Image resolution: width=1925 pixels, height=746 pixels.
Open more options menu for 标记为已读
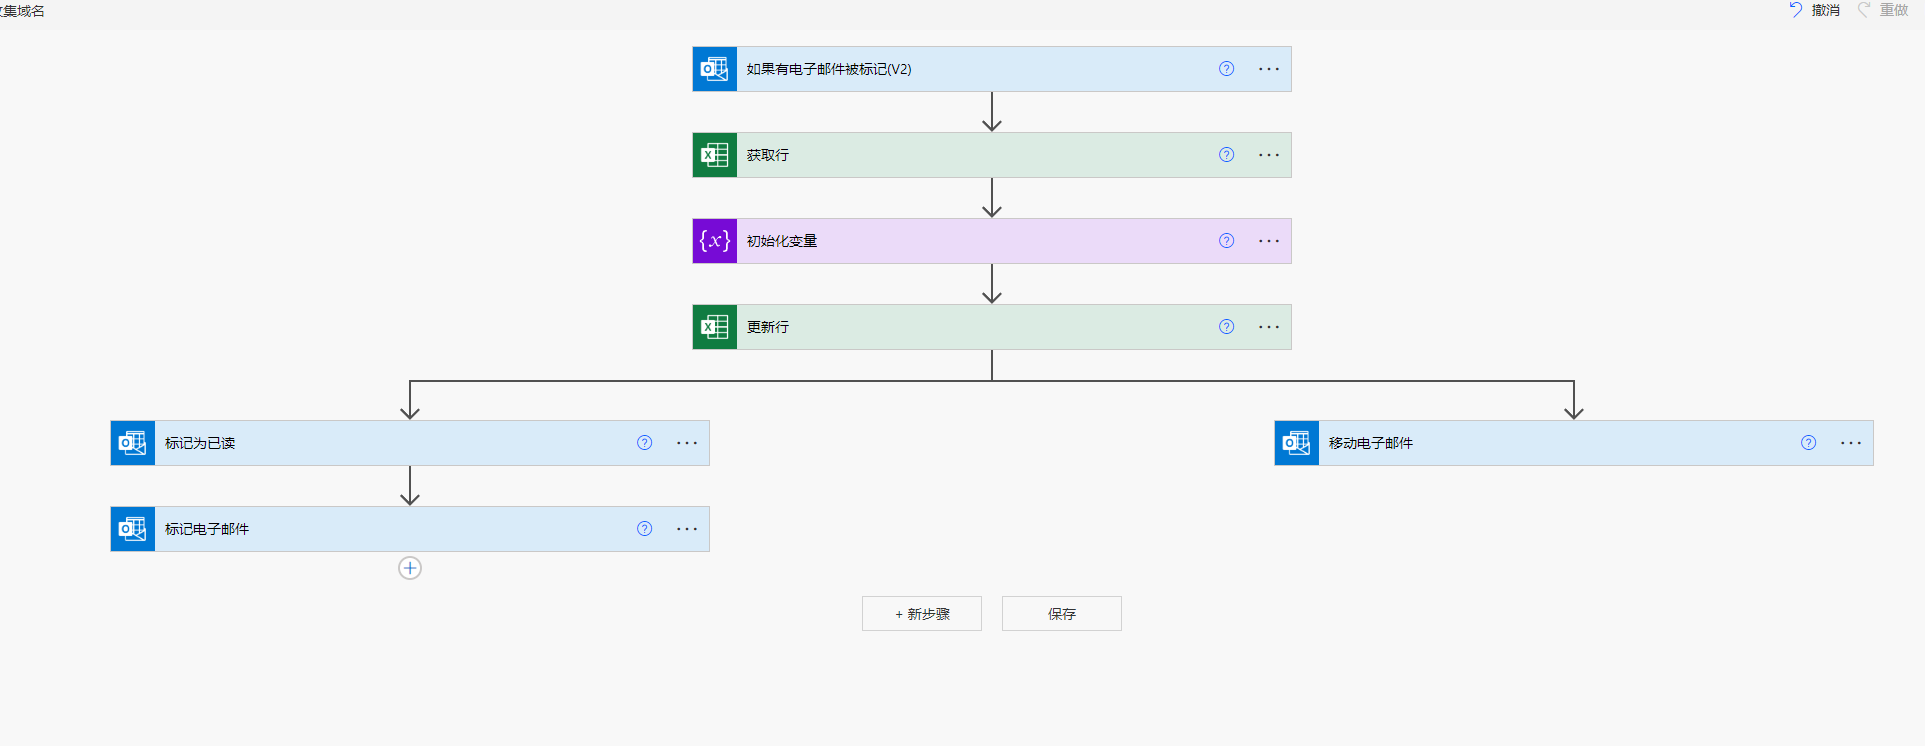click(x=687, y=443)
